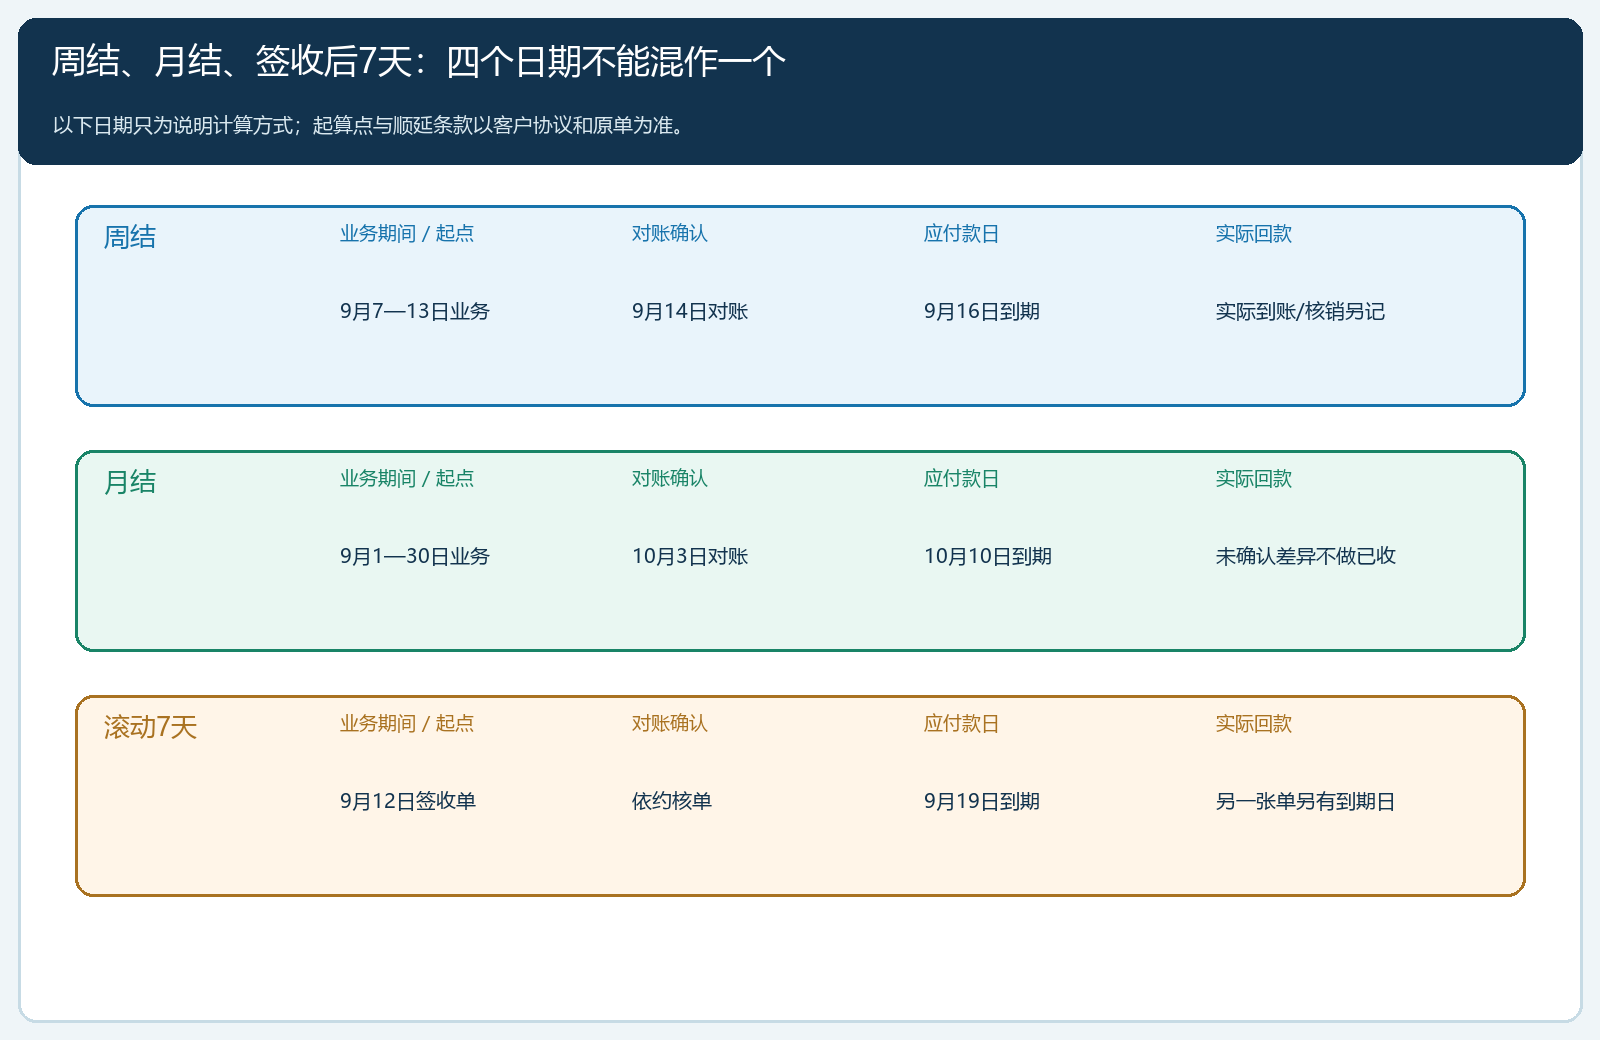
Task: Click 实际回款 label in 月结 card
Action: 1254,479
